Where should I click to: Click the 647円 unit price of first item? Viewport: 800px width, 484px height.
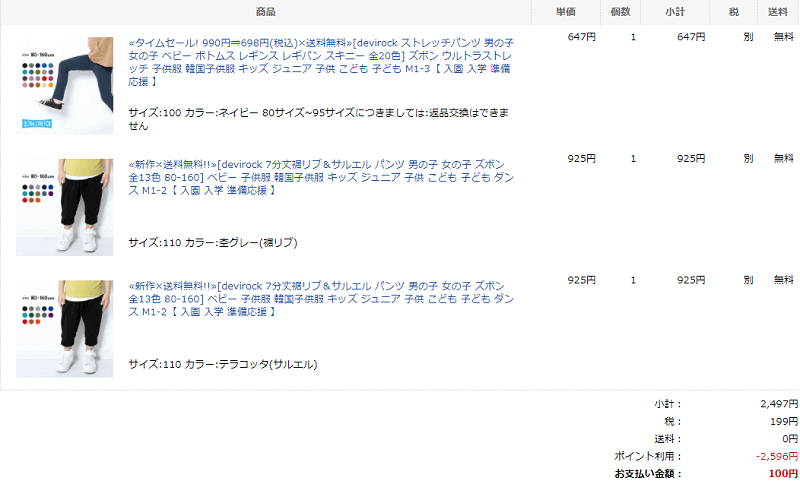pyautogui.click(x=580, y=37)
